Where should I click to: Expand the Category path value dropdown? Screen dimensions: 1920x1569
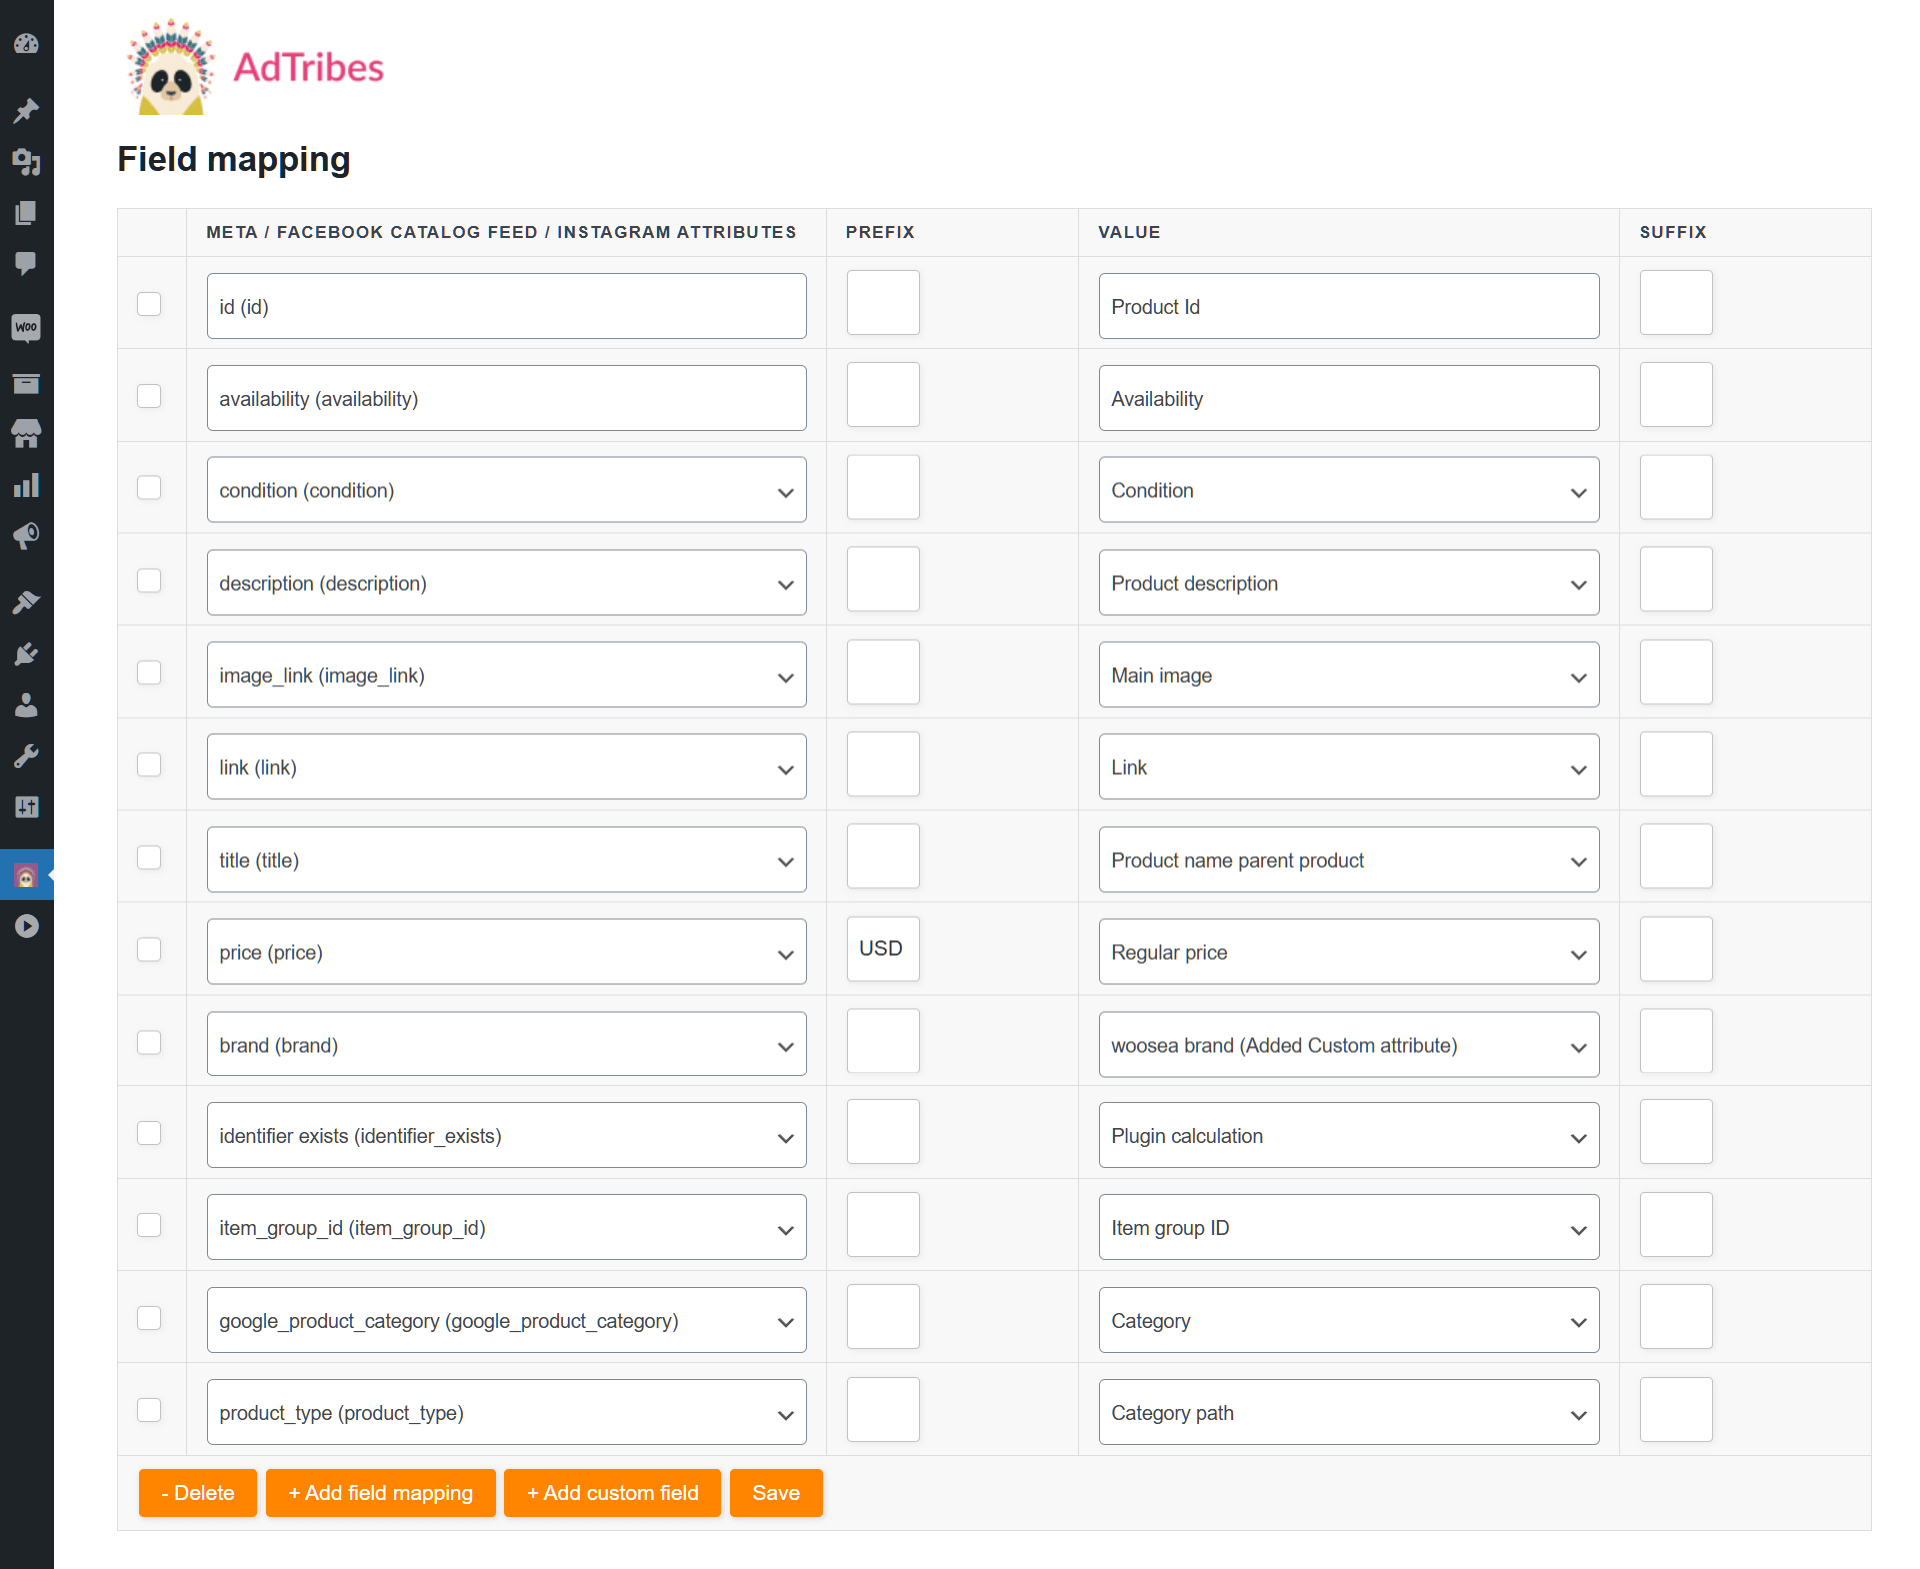coord(1348,1413)
